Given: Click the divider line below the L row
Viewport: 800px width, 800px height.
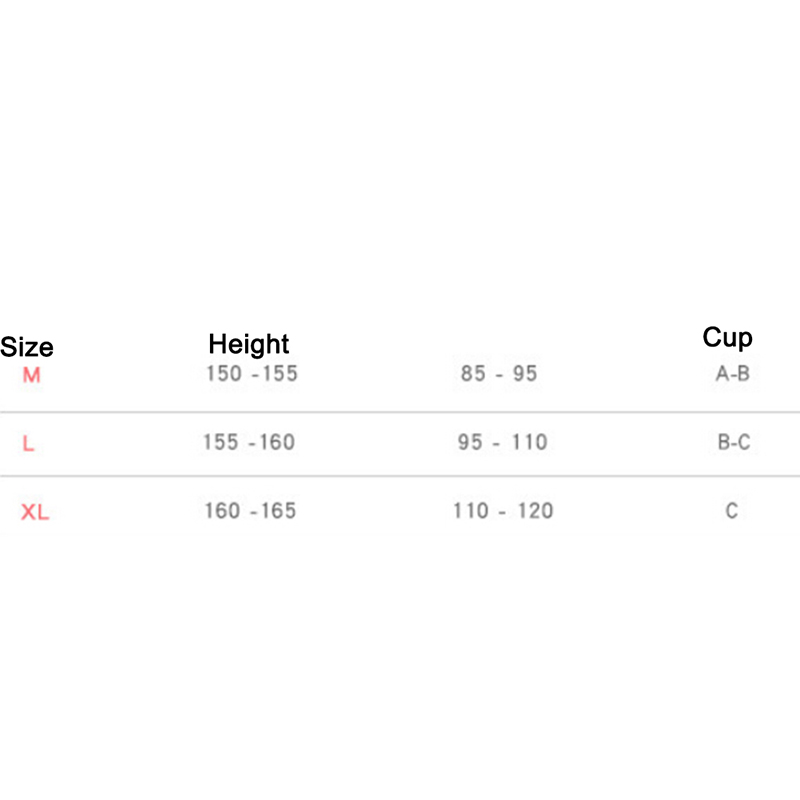Looking at the screenshot, I should point(400,477).
